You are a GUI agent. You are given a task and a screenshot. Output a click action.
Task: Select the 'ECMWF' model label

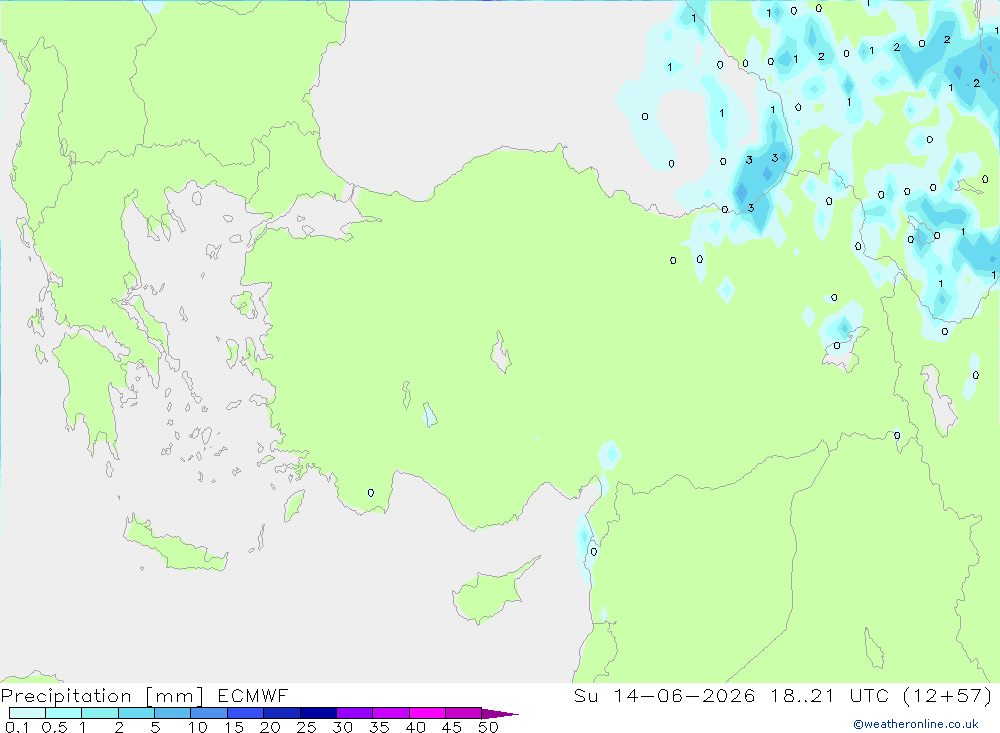click(253, 695)
